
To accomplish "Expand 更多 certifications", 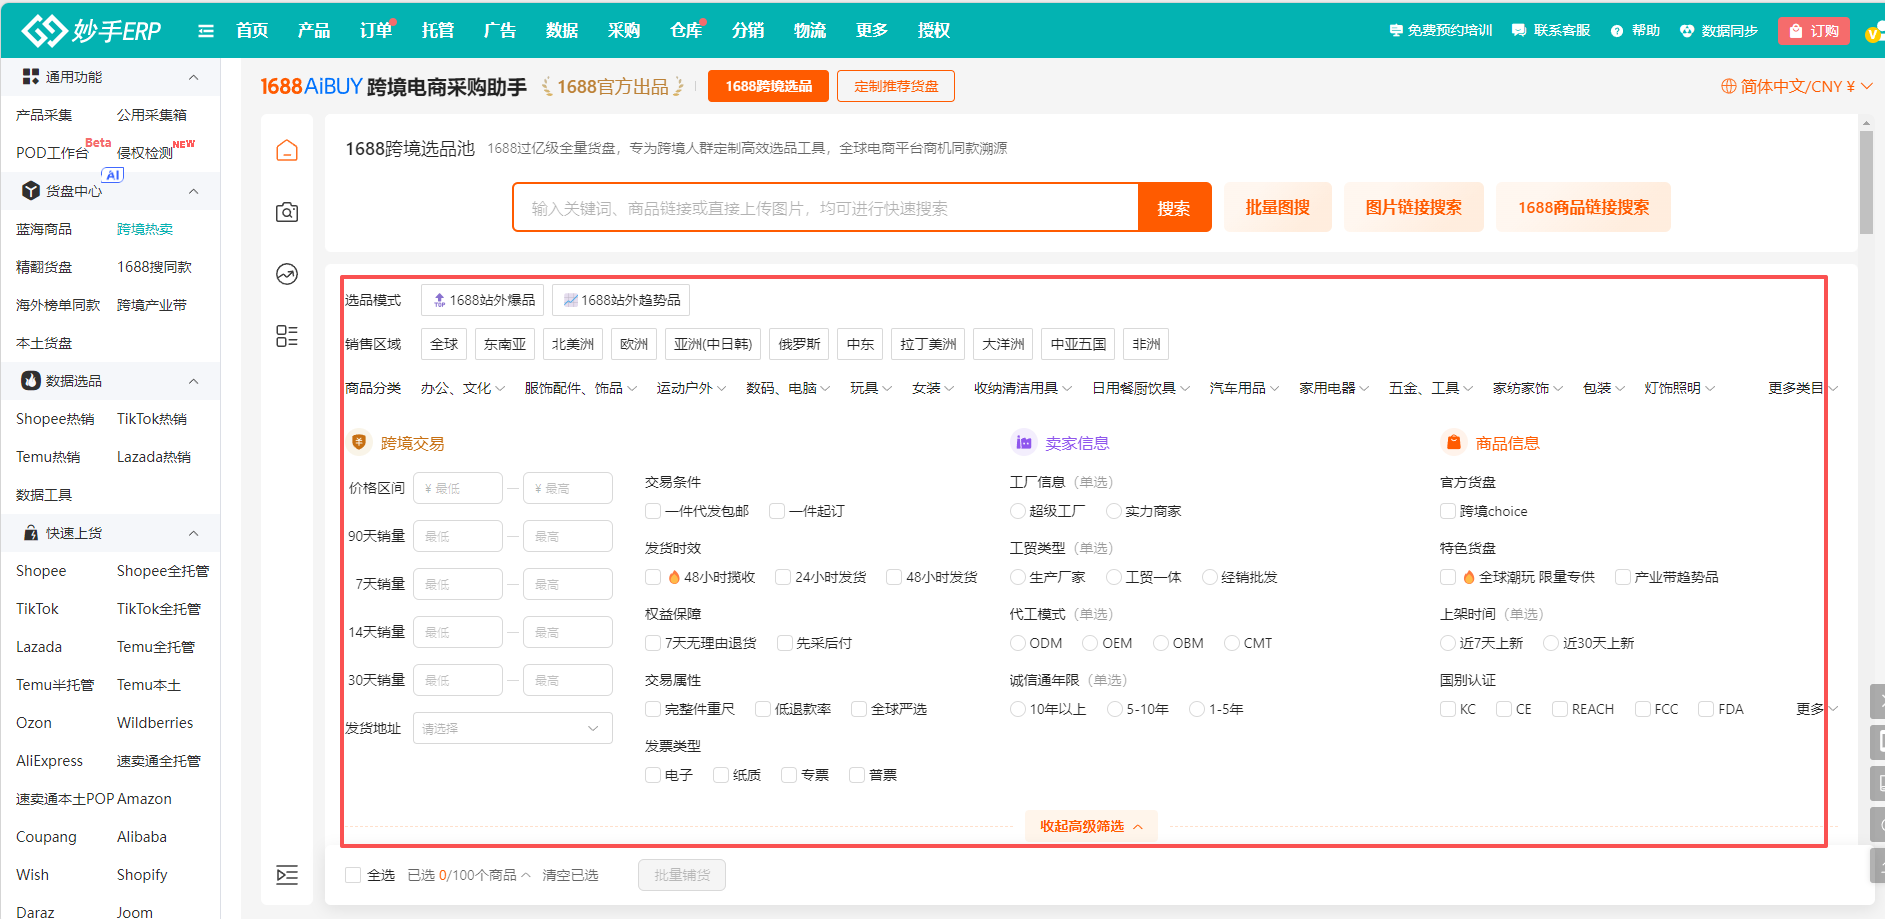I will 1817,709.
